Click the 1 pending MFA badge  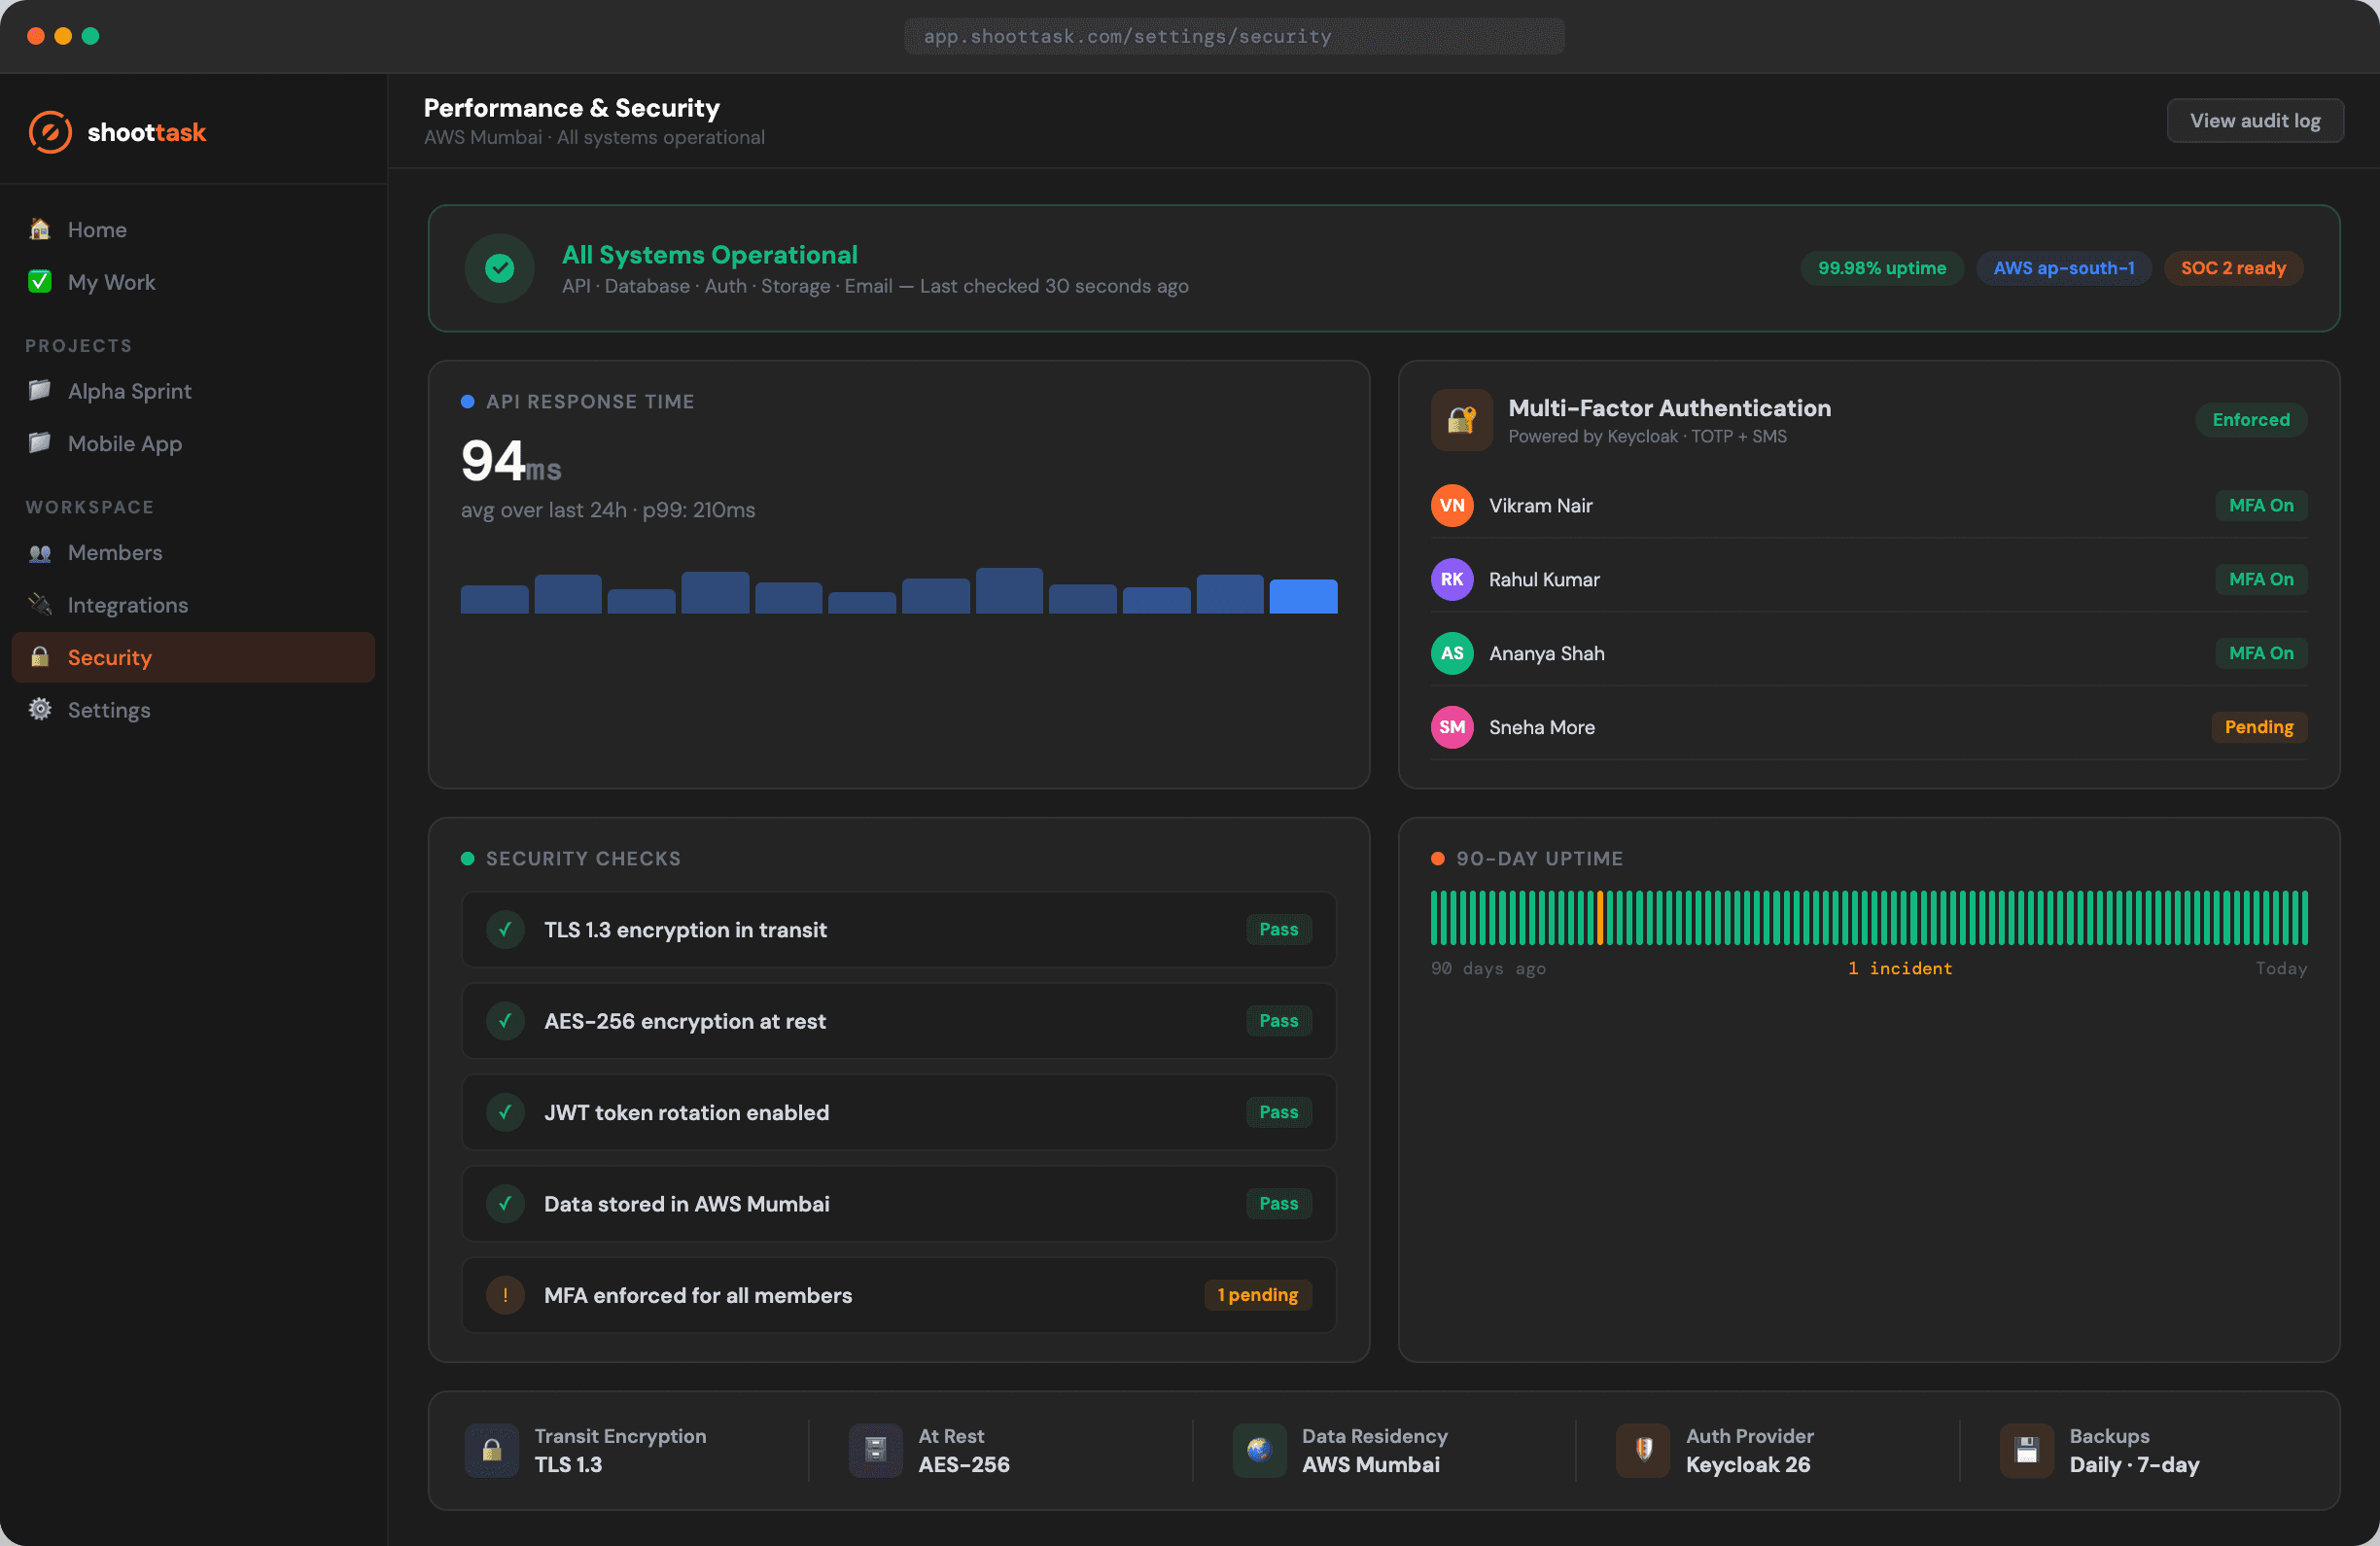[1257, 1295]
